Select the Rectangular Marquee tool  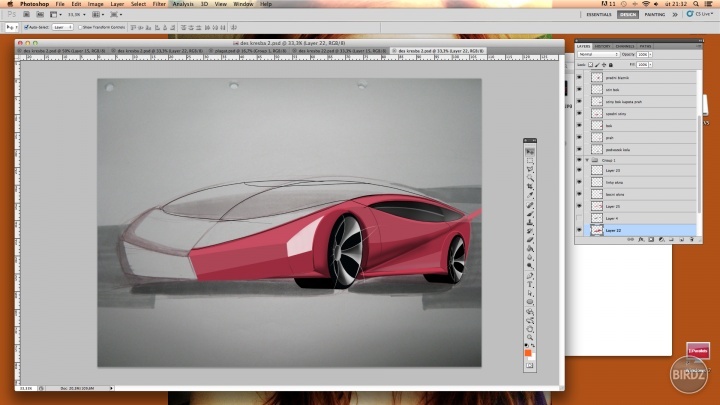(530, 161)
